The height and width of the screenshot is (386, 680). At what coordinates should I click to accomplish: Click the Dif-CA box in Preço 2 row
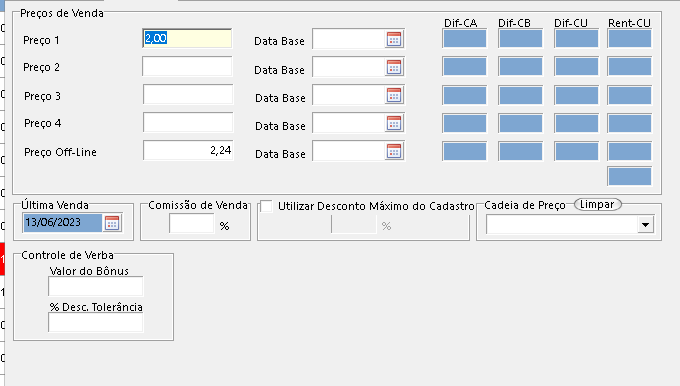coord(464,67)
